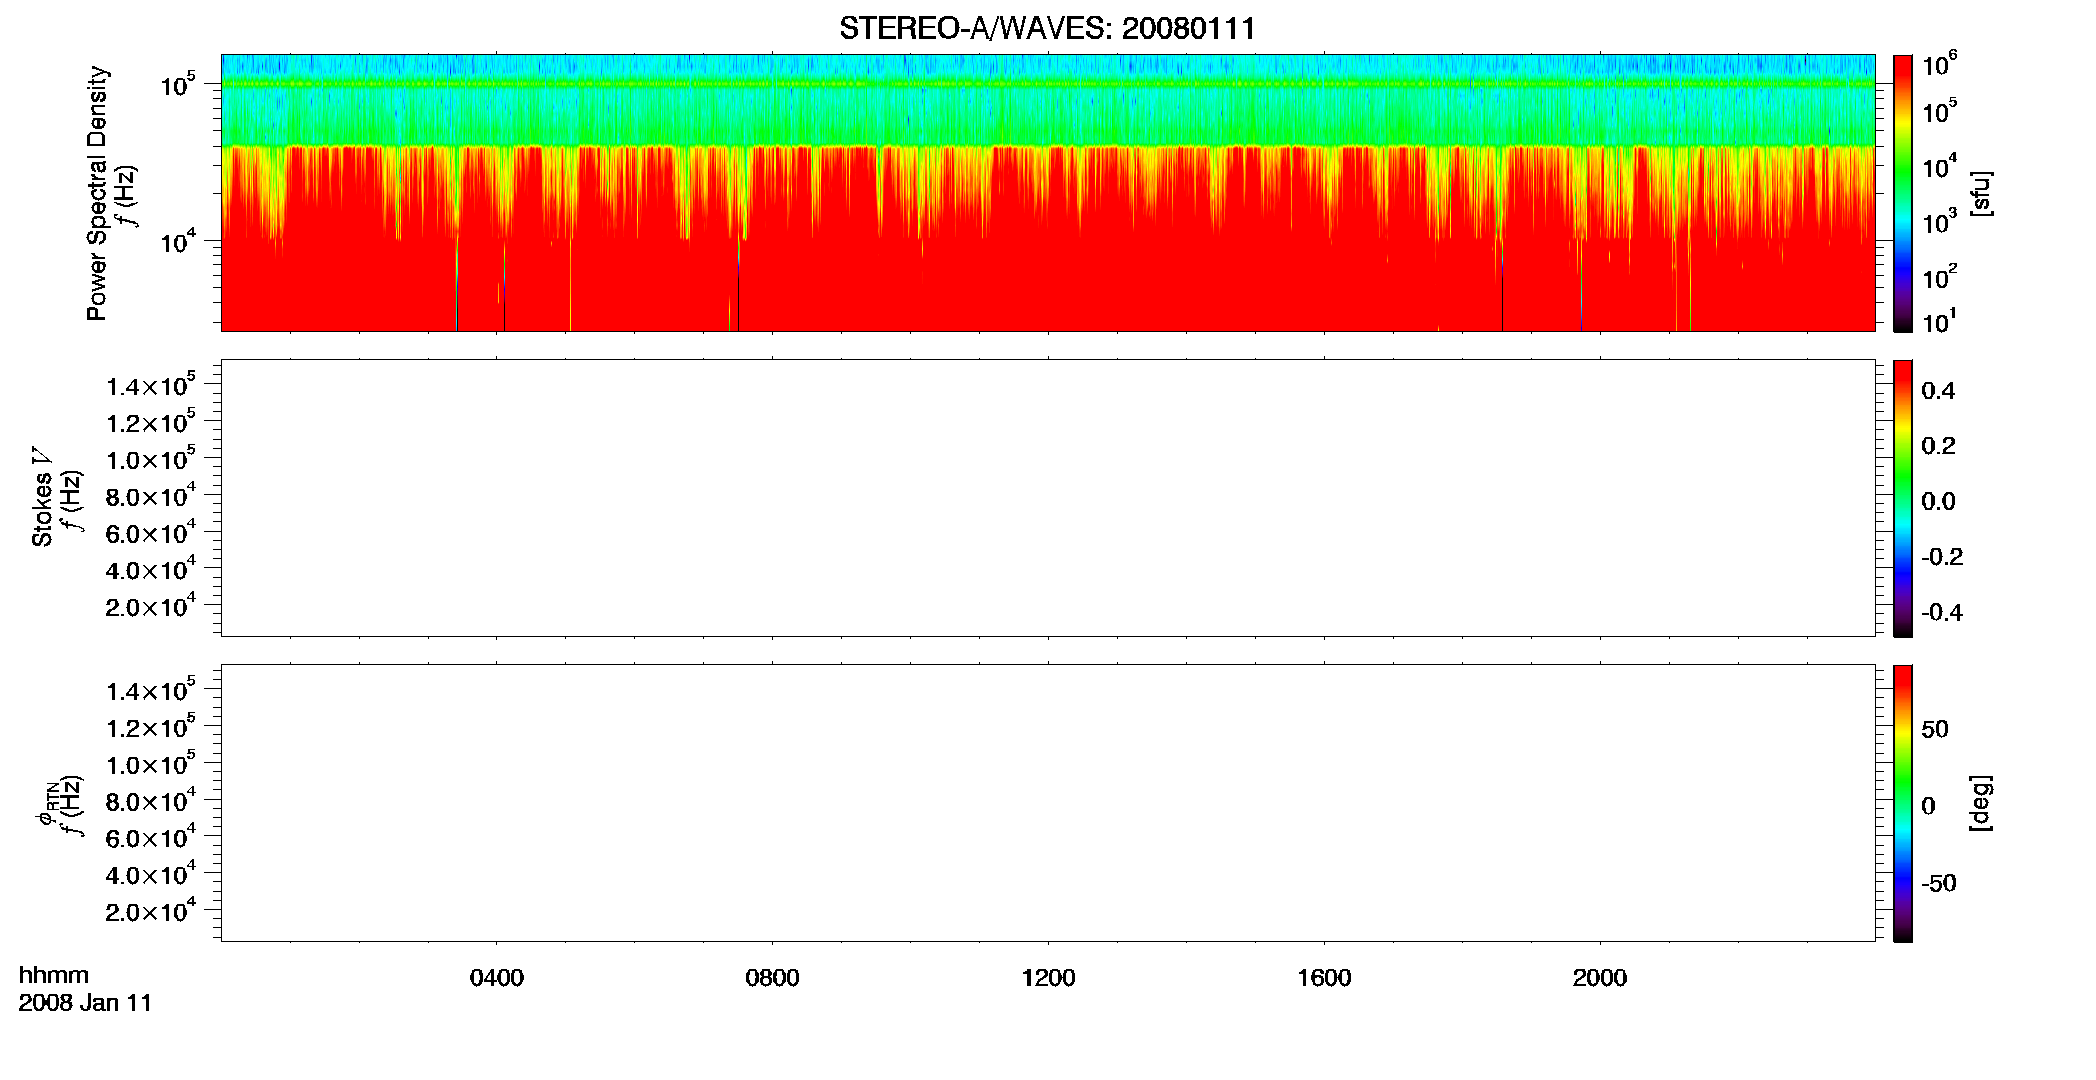Click the [sfu] colorbar unit label

[1980, 193]
